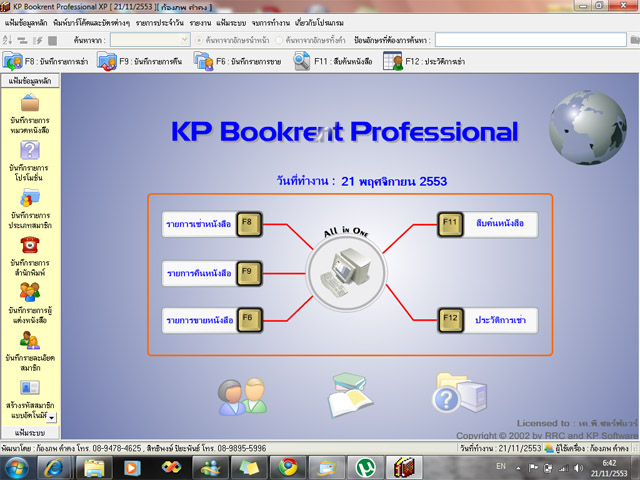Open the เกี่ยวกับโปรแกรม menu

319,23
